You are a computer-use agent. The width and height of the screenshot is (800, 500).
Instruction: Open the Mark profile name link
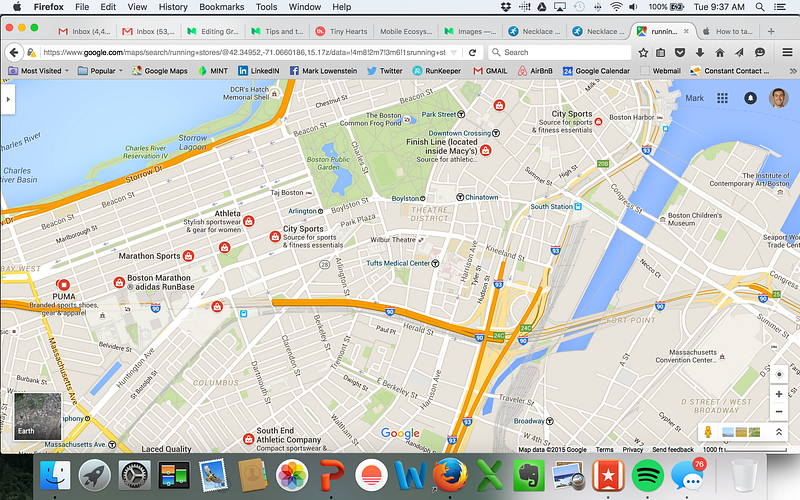694,98
